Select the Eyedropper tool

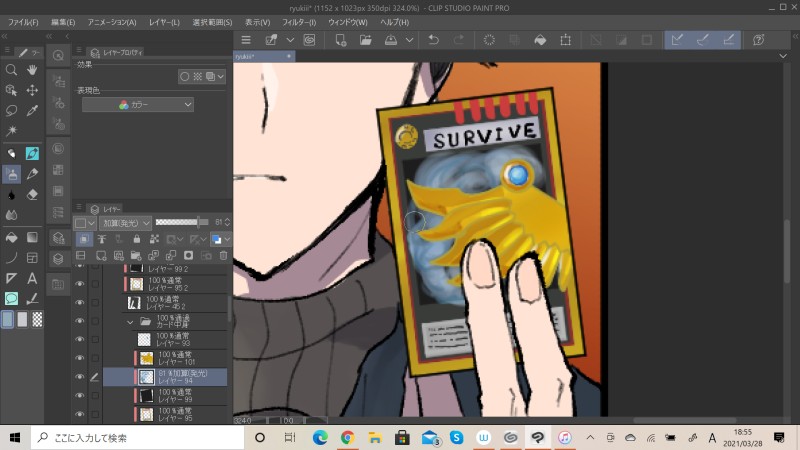point(32,110)
